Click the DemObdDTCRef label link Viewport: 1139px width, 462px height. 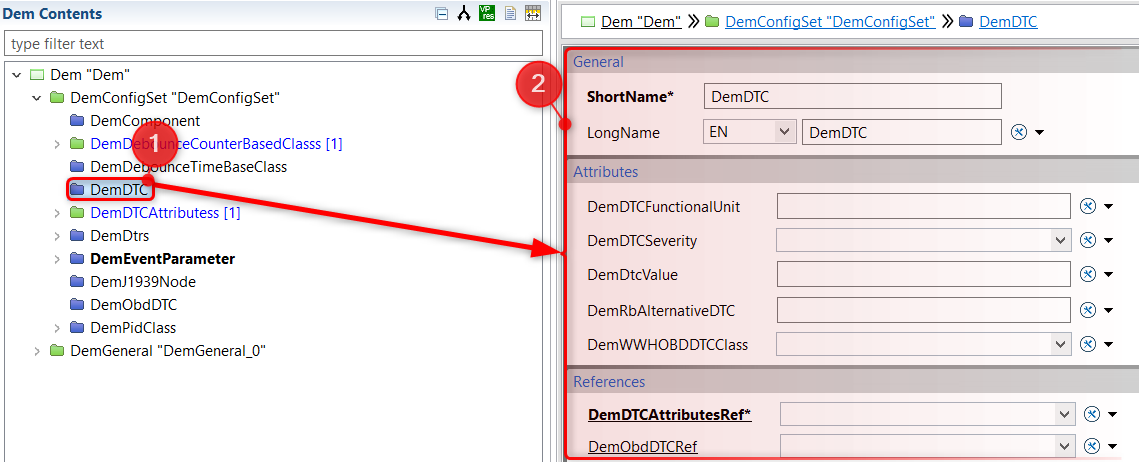pyautogui.click(x=642, y=447)
